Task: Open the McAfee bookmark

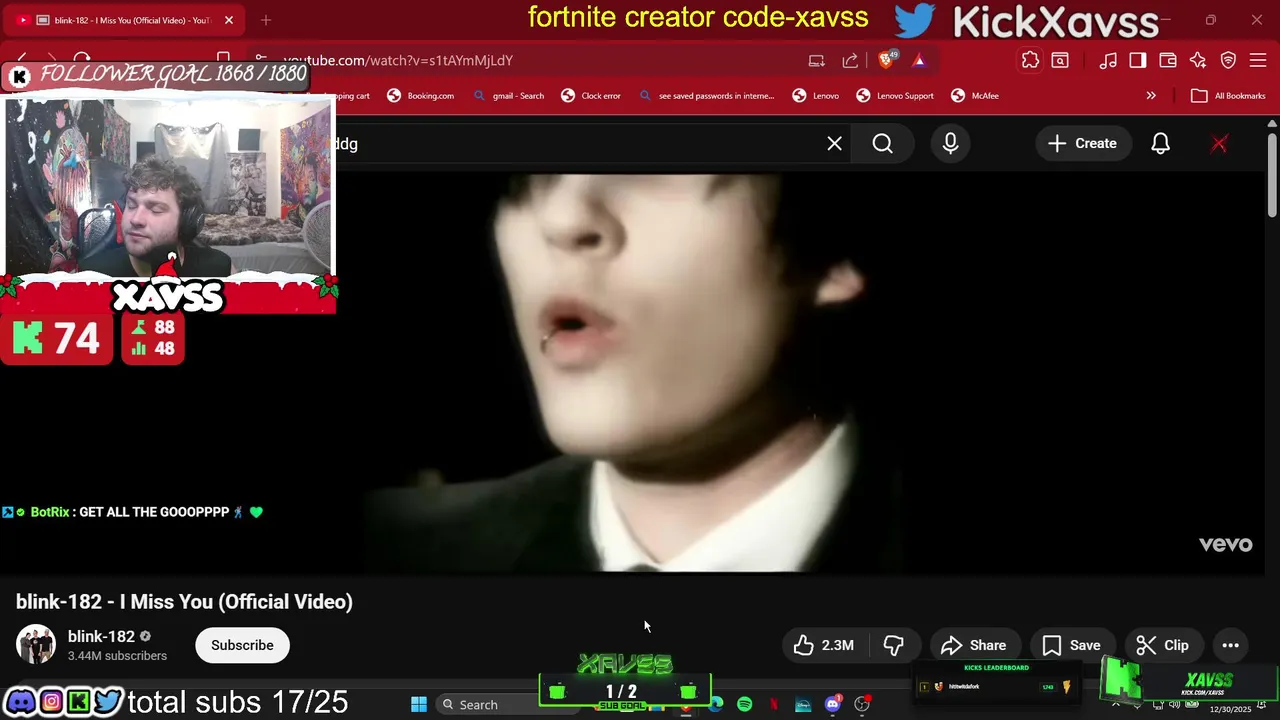Action: tap(976, 96)
